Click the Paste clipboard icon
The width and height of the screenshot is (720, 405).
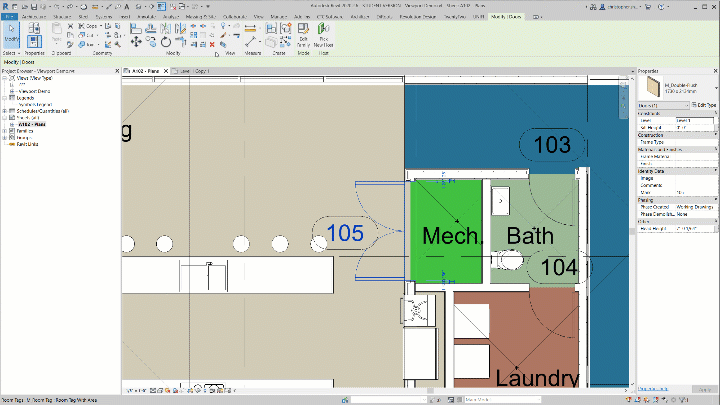pos(56,29)
